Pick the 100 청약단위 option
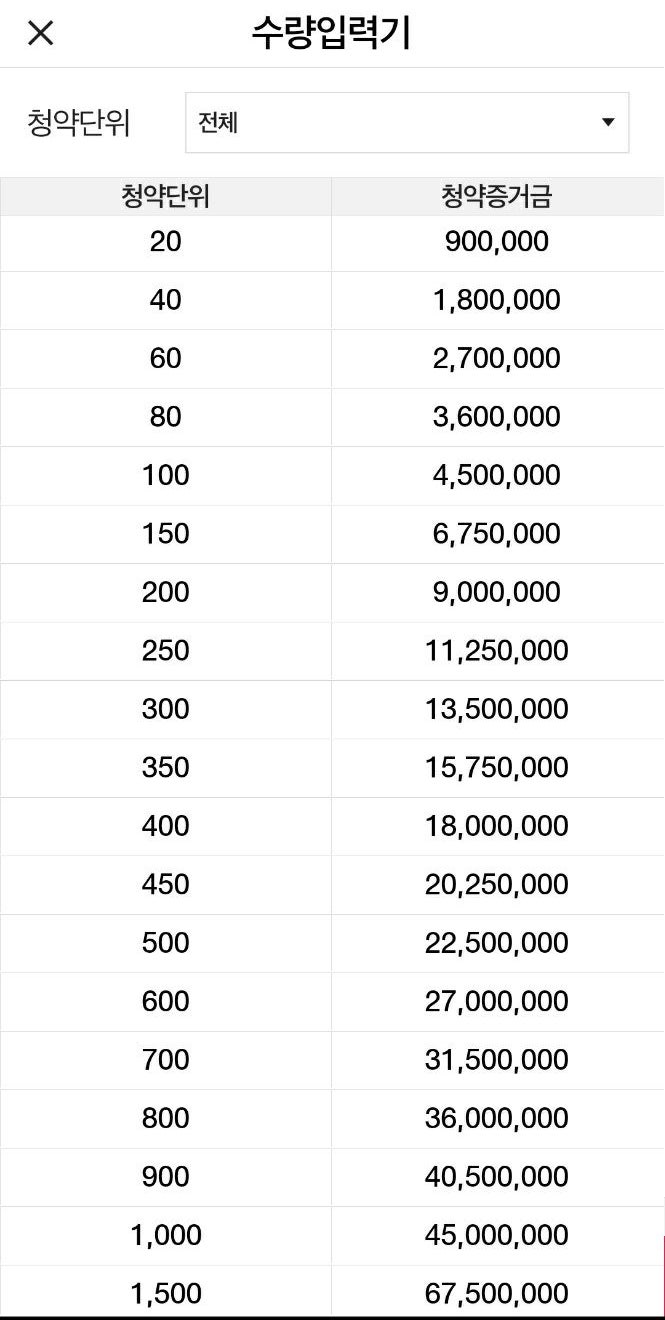Viewport: 665px width, 1320px height. tap(166, 475)
